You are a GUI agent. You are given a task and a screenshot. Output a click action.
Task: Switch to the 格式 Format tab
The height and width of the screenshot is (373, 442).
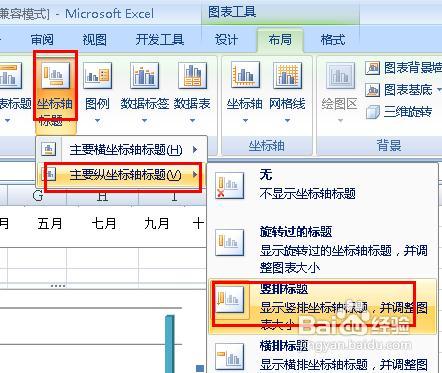[333, 40]
